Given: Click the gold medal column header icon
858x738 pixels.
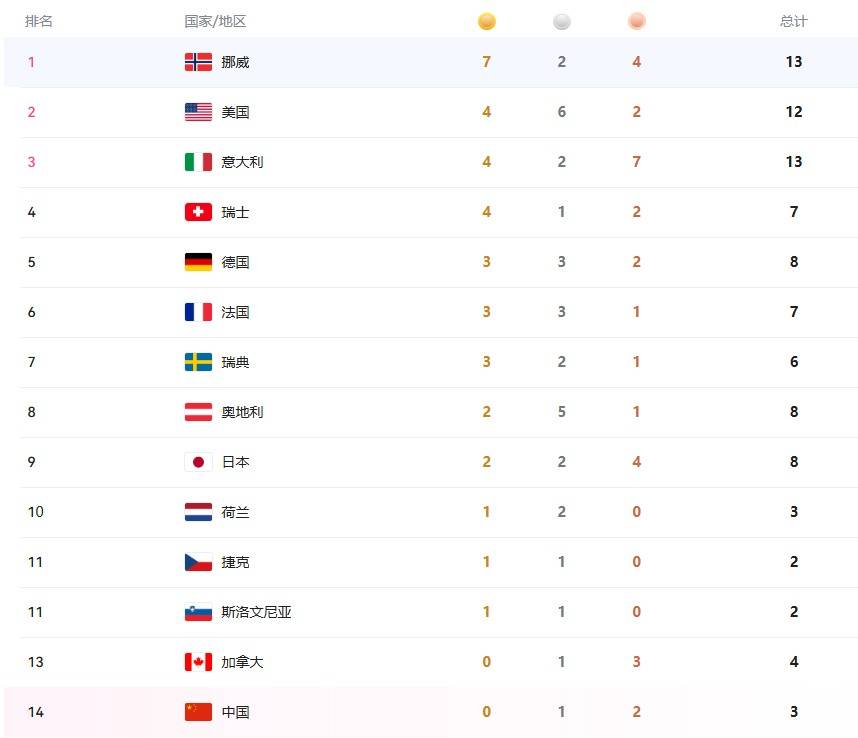Looking at the screenshot, I should pyautogui.click(x=487, y=21).
